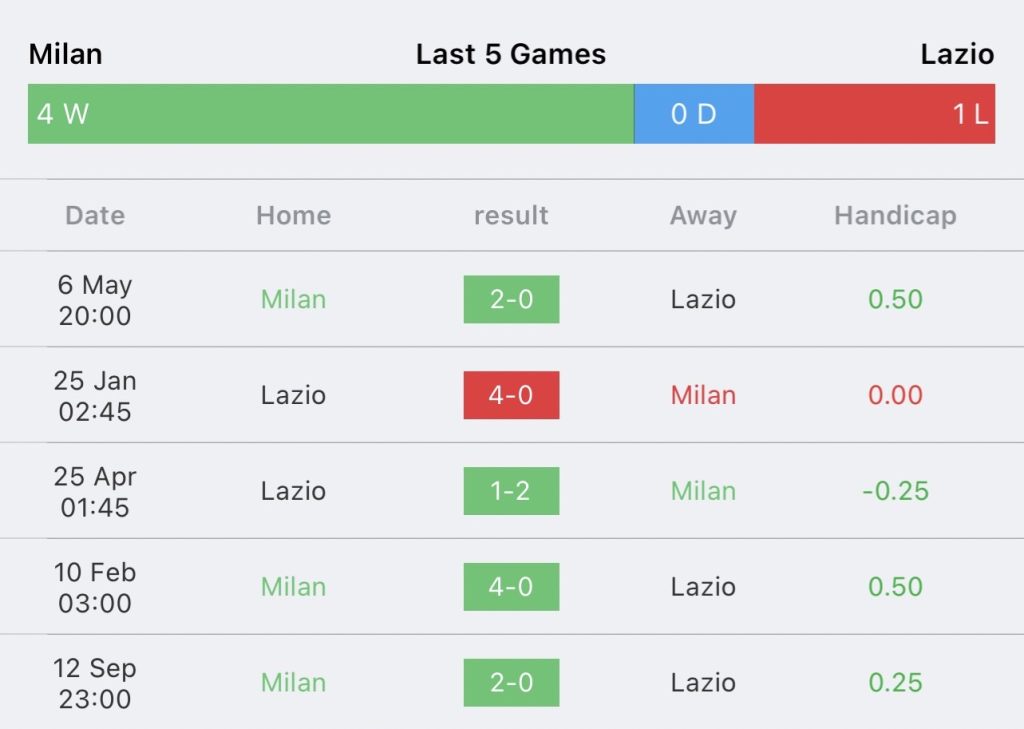Open the 2-0 result on 6 May
The width and height of the screenshot is (1024, 729).
(x=511, y=299)
